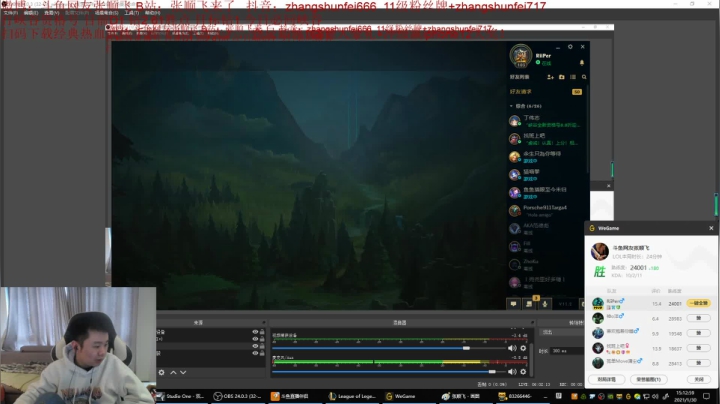720x404 pixels.
Task: Select offline friend ZhoGu in the friend list
Action: pos(546,264)
